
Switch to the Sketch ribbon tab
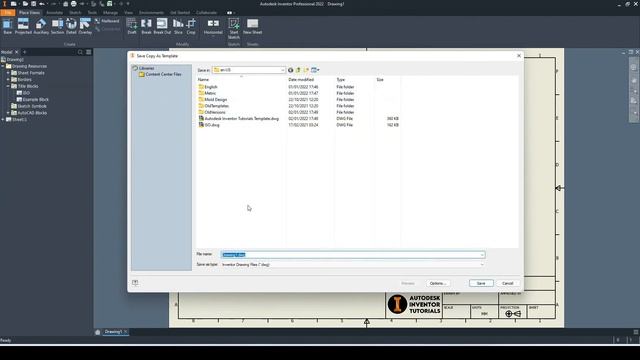75,13
